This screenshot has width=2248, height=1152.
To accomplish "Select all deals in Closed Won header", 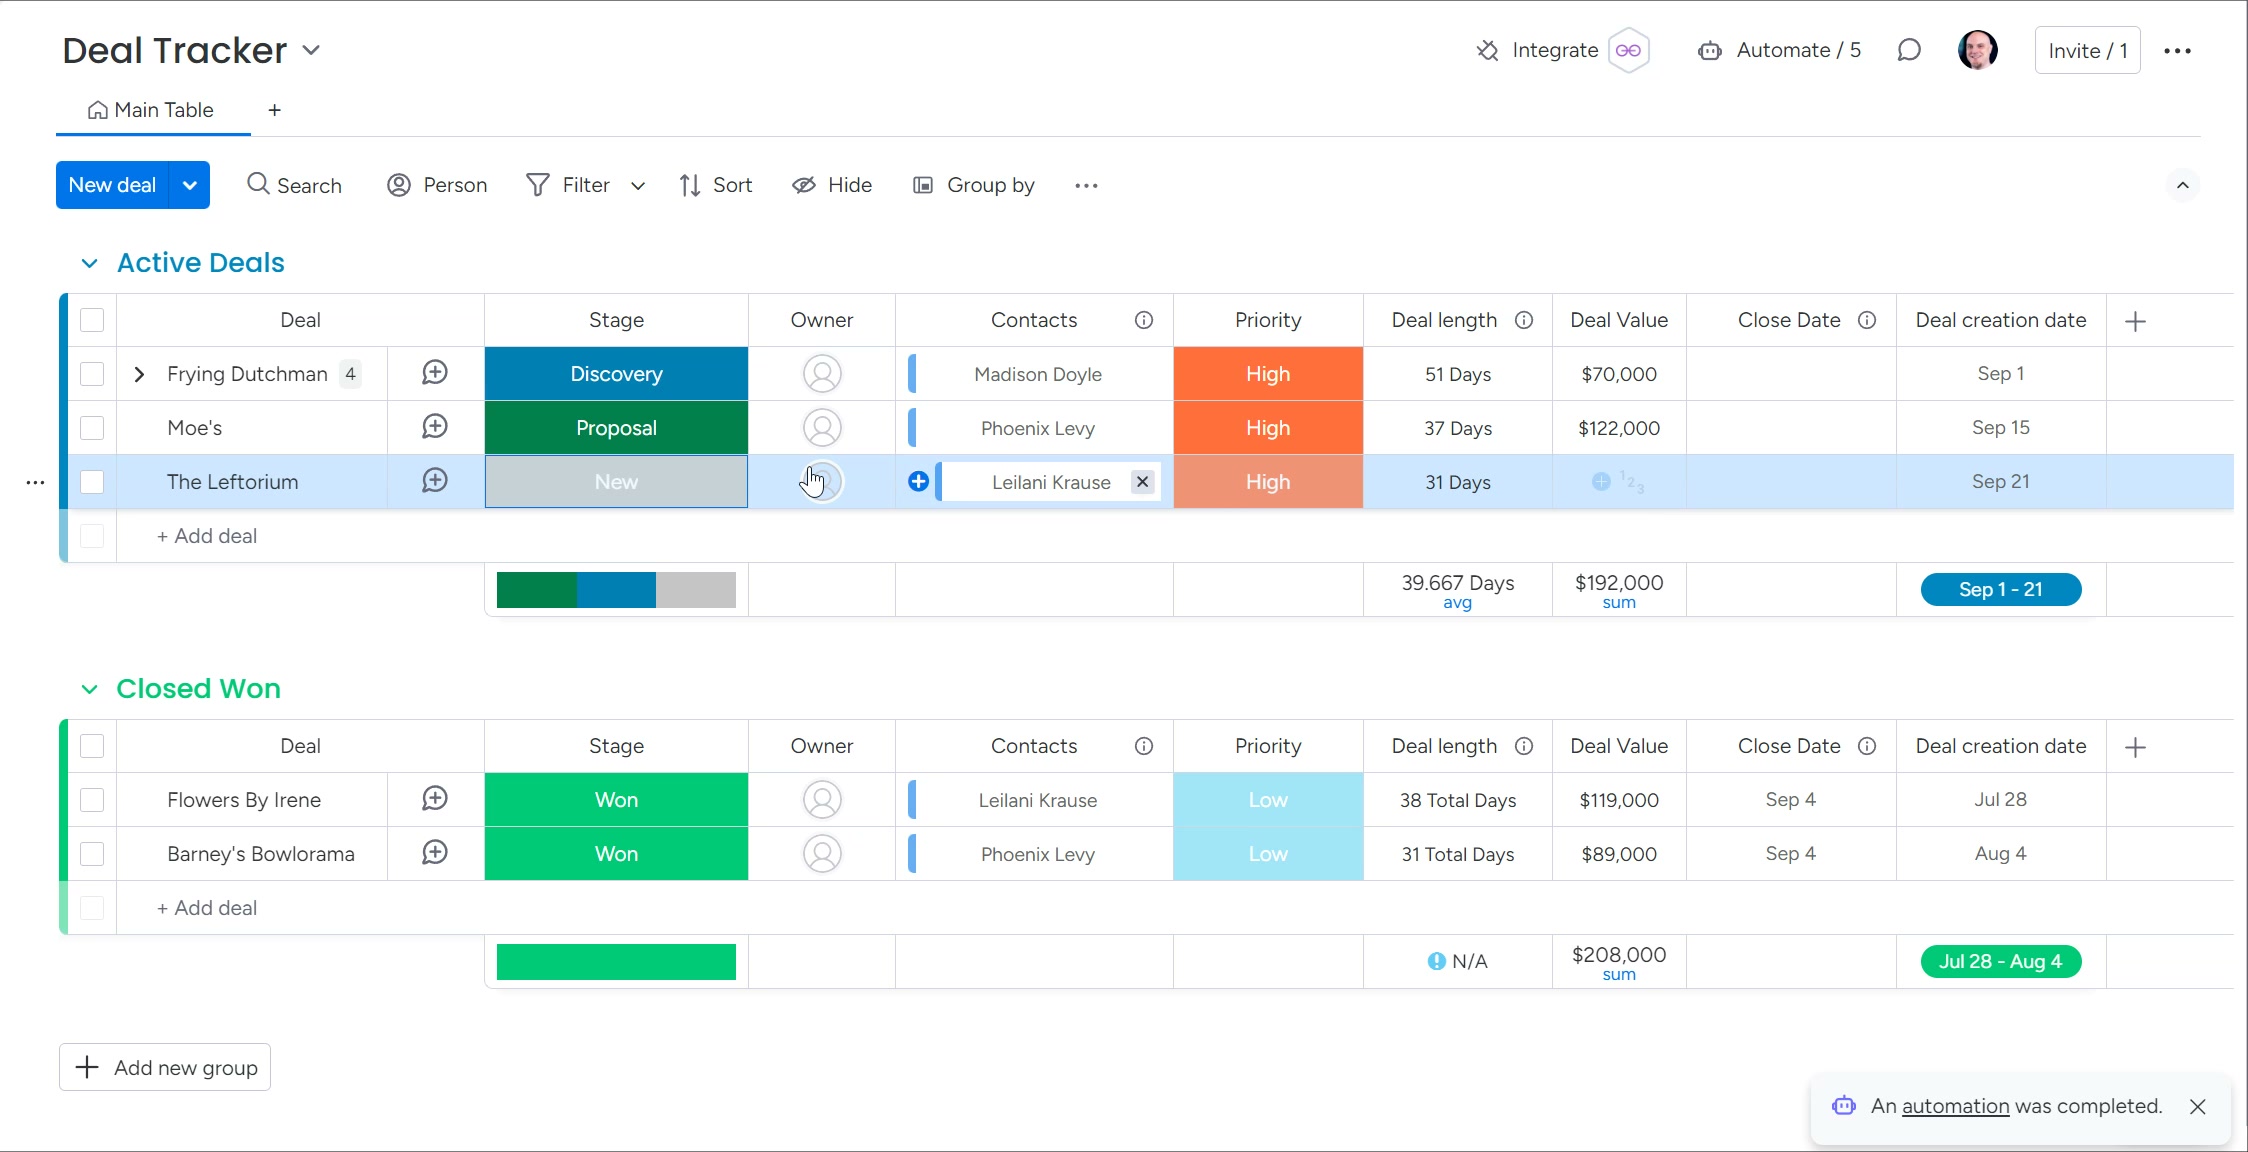I will tap(92, 746).
